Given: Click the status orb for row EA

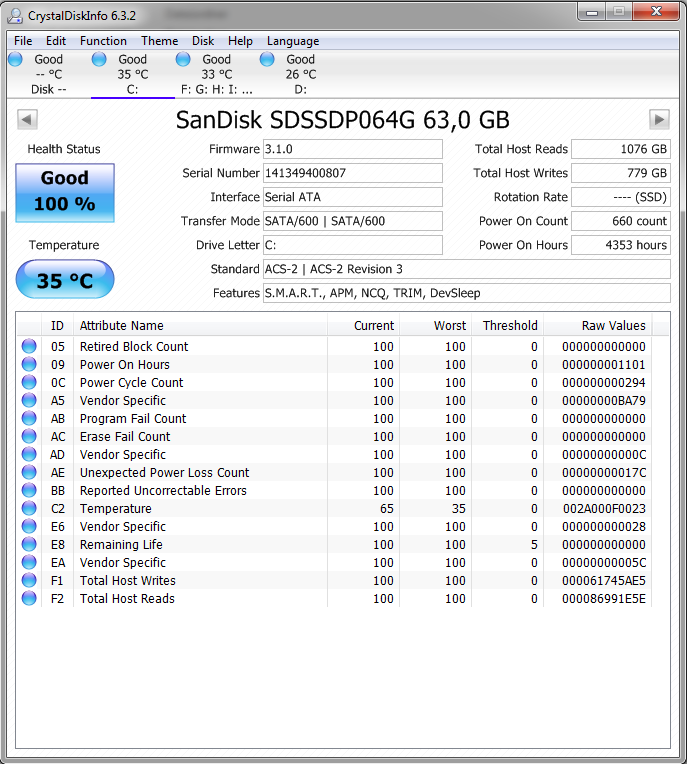Looking at the screenshot, I should click(x=29, y=562).
